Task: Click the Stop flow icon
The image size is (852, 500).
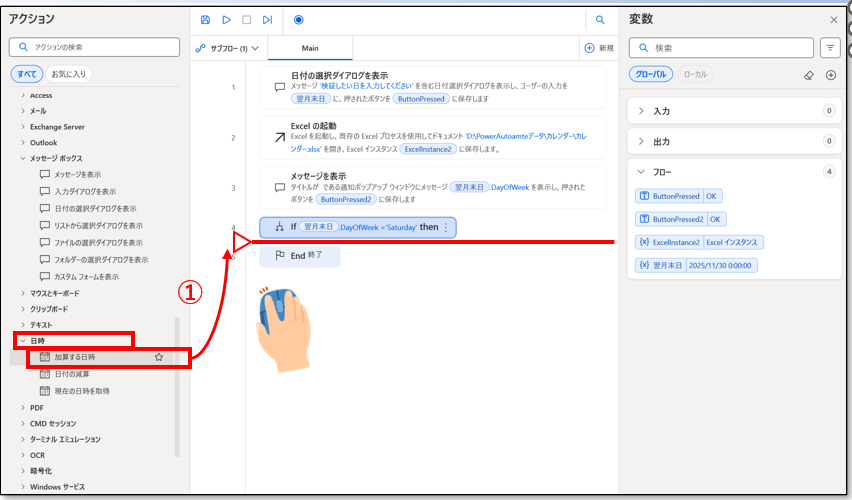Action: 247,19
